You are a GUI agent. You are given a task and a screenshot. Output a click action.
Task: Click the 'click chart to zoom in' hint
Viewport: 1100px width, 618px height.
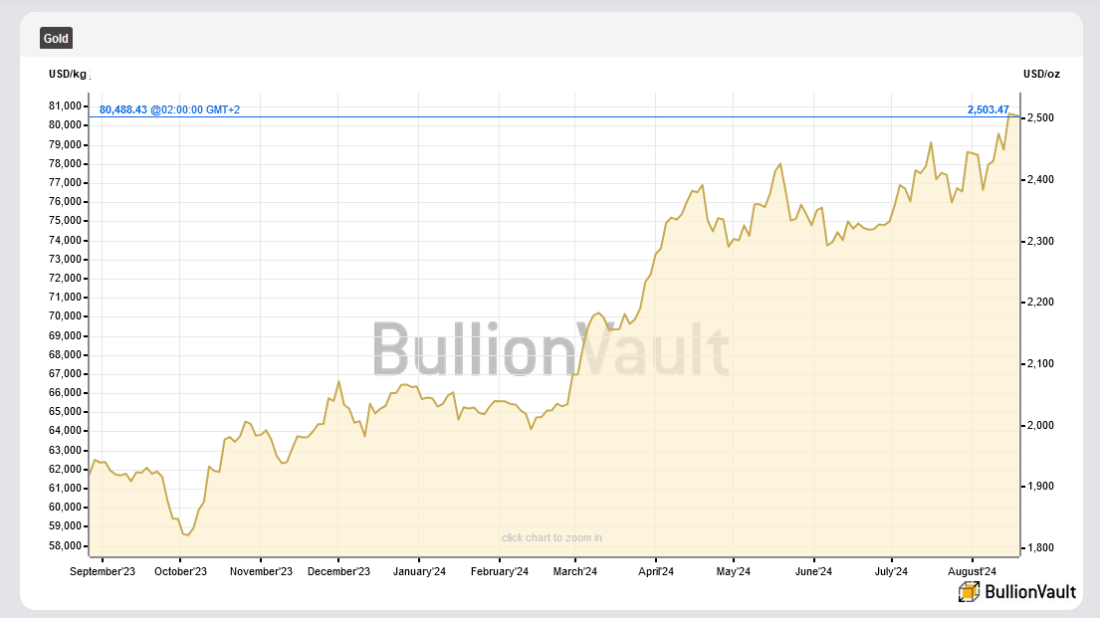552,538
